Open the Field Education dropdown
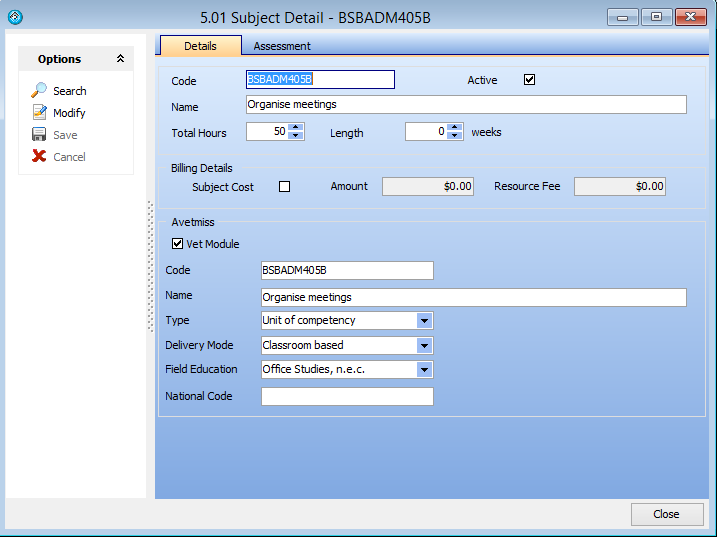 point(424,370)
